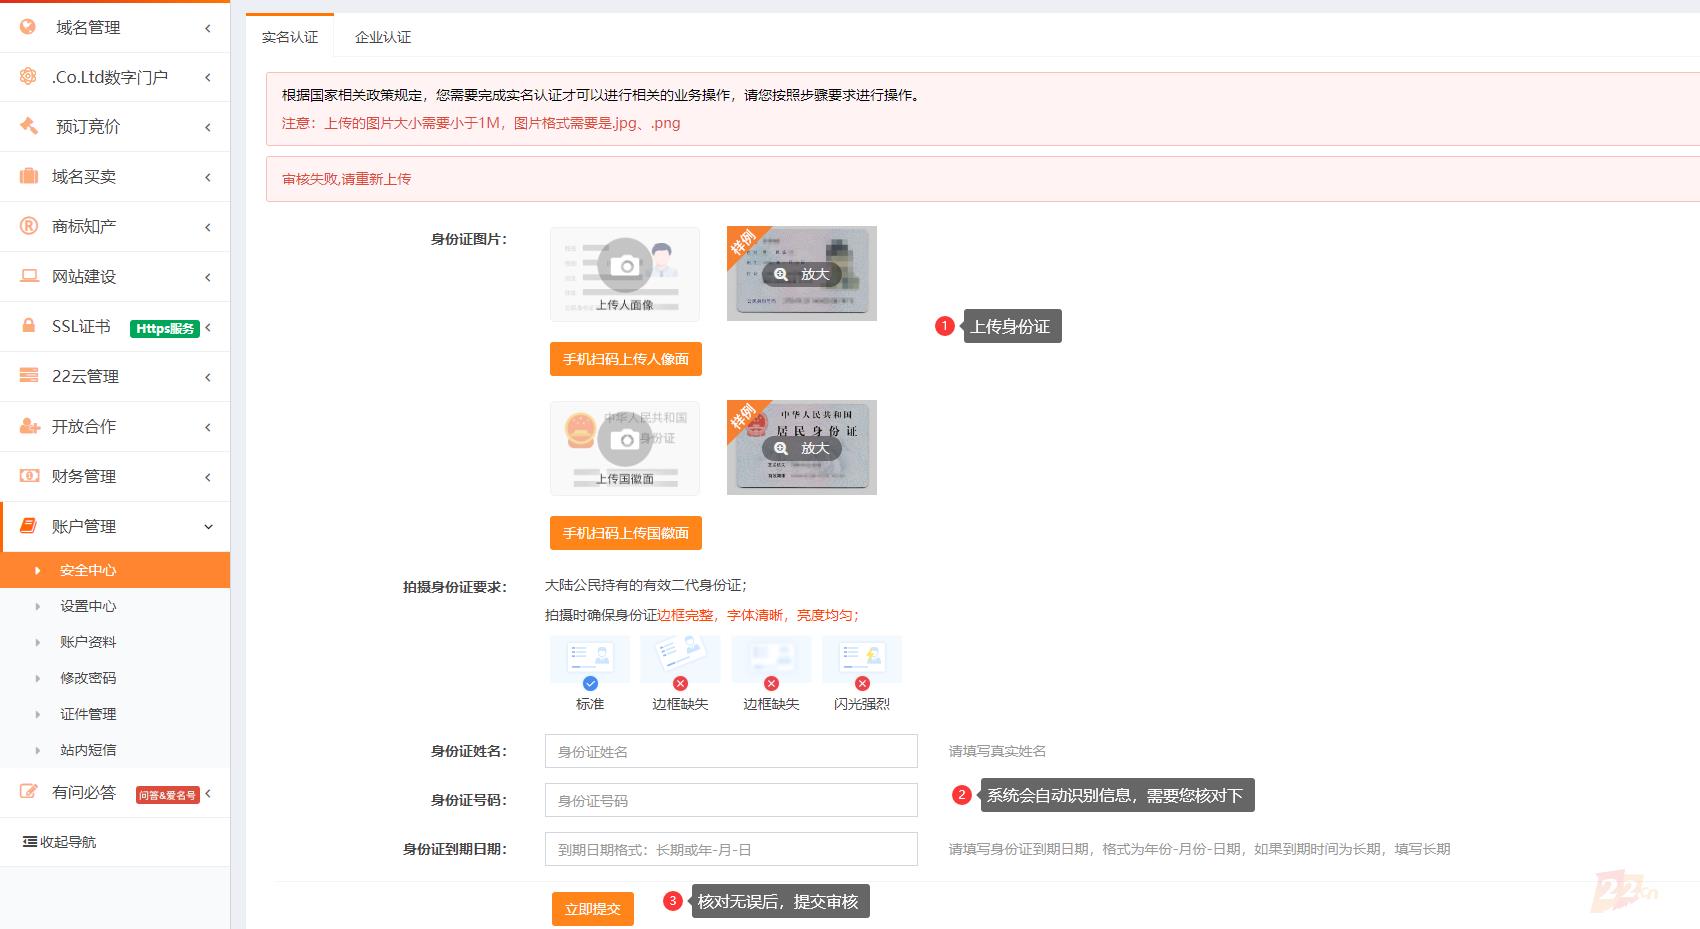Expand the 22云管理 menu chevron
This screenshot has height=929, width=1700.
click(x=208, y=377)
